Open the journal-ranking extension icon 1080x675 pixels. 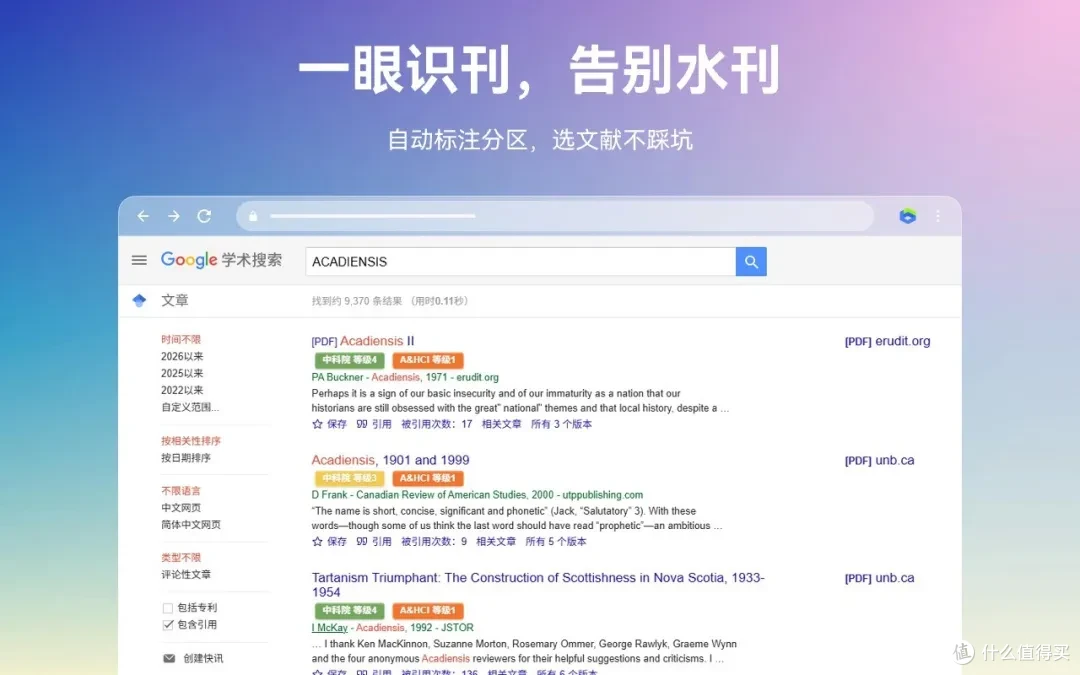(x=908, y=216)
